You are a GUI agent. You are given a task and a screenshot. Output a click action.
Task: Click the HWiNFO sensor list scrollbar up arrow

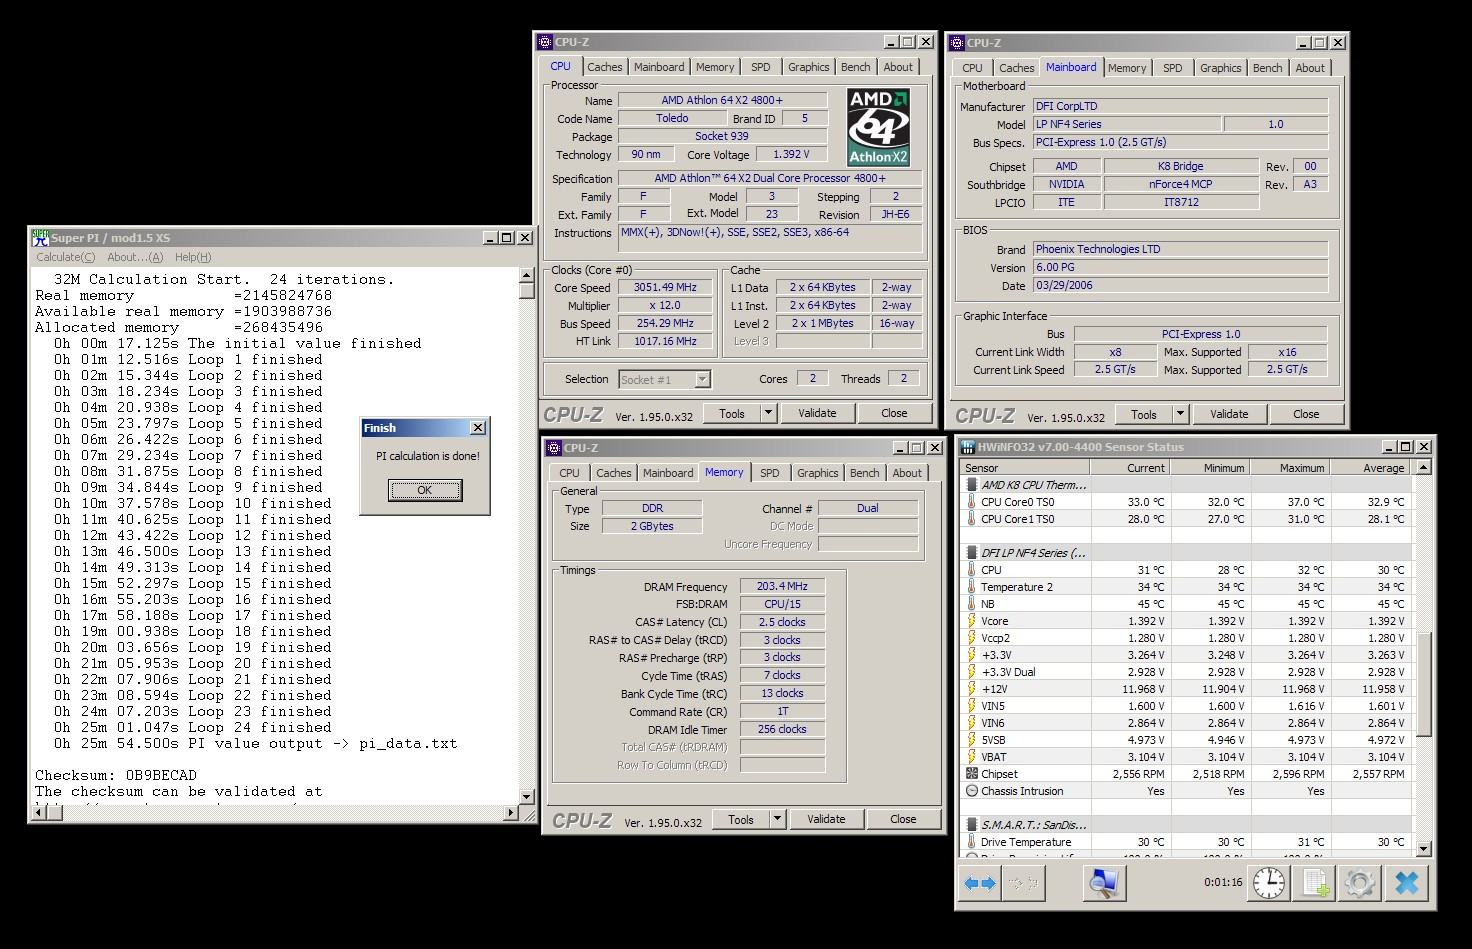coord(1424,467)
